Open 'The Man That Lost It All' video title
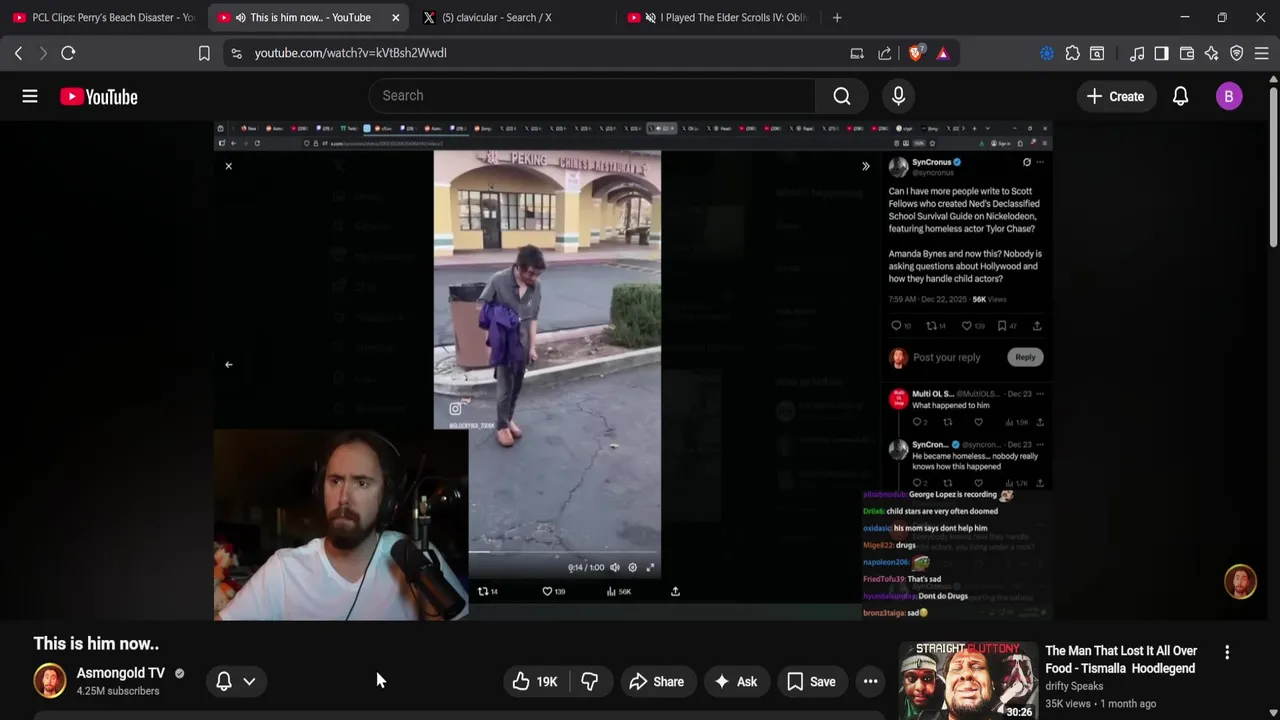 coord(1121,659)
